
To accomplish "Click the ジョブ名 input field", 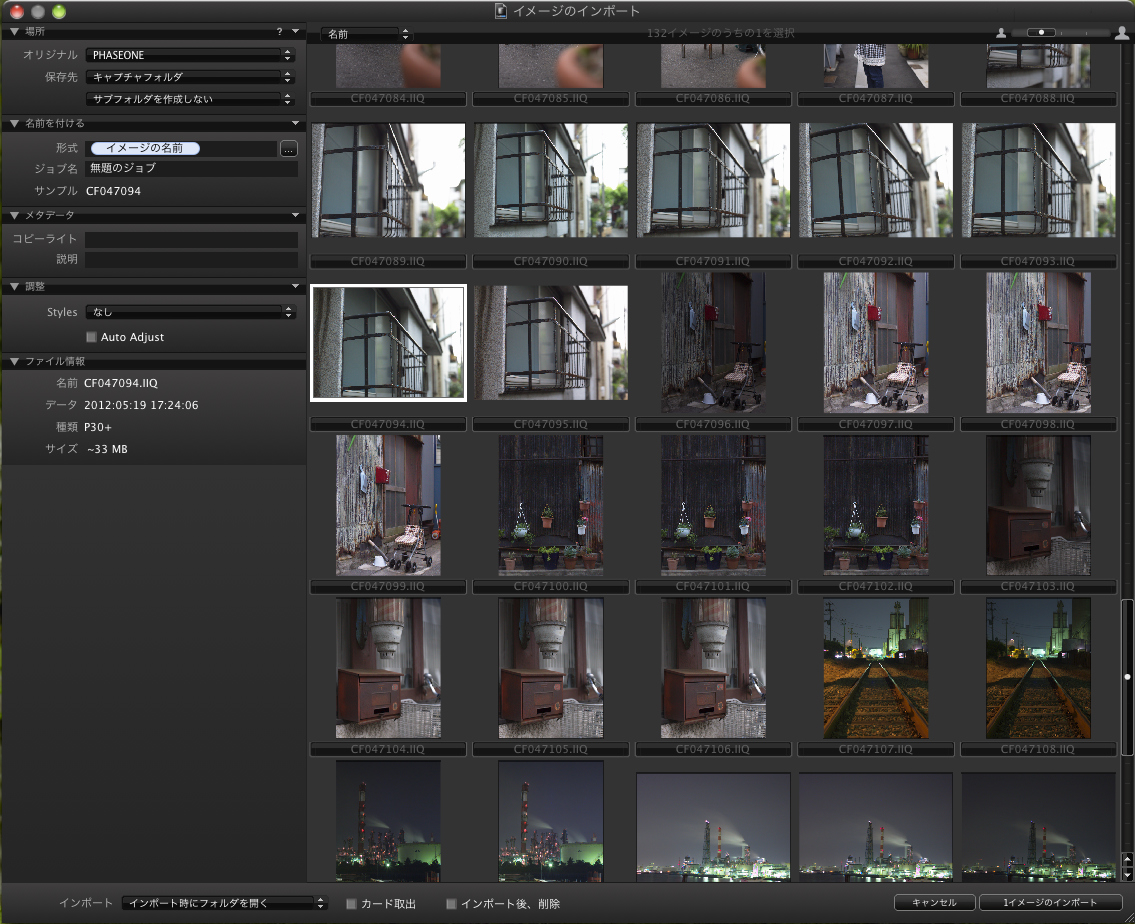I will pyautogui.click(x=191, y=168).
